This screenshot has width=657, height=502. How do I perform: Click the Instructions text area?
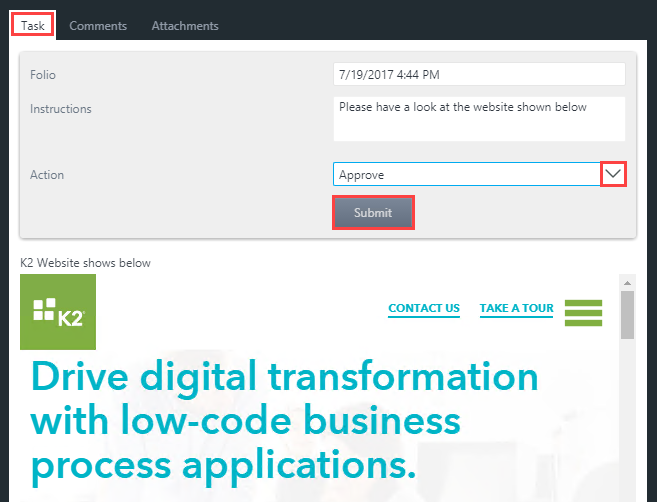(x=479, y=119)
